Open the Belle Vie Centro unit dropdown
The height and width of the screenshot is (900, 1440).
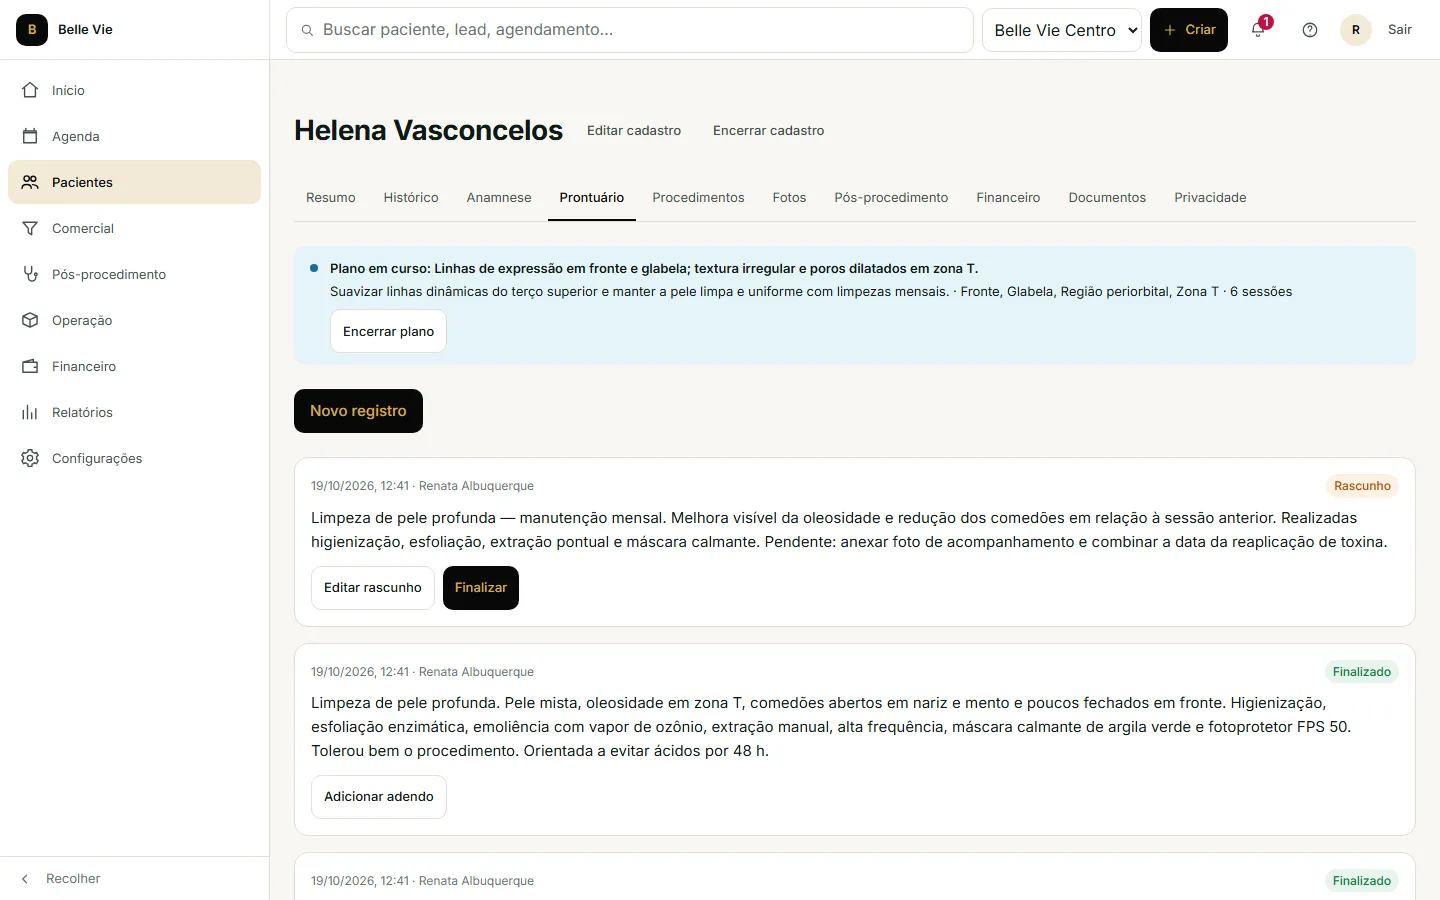click(x=1062, y=30)
